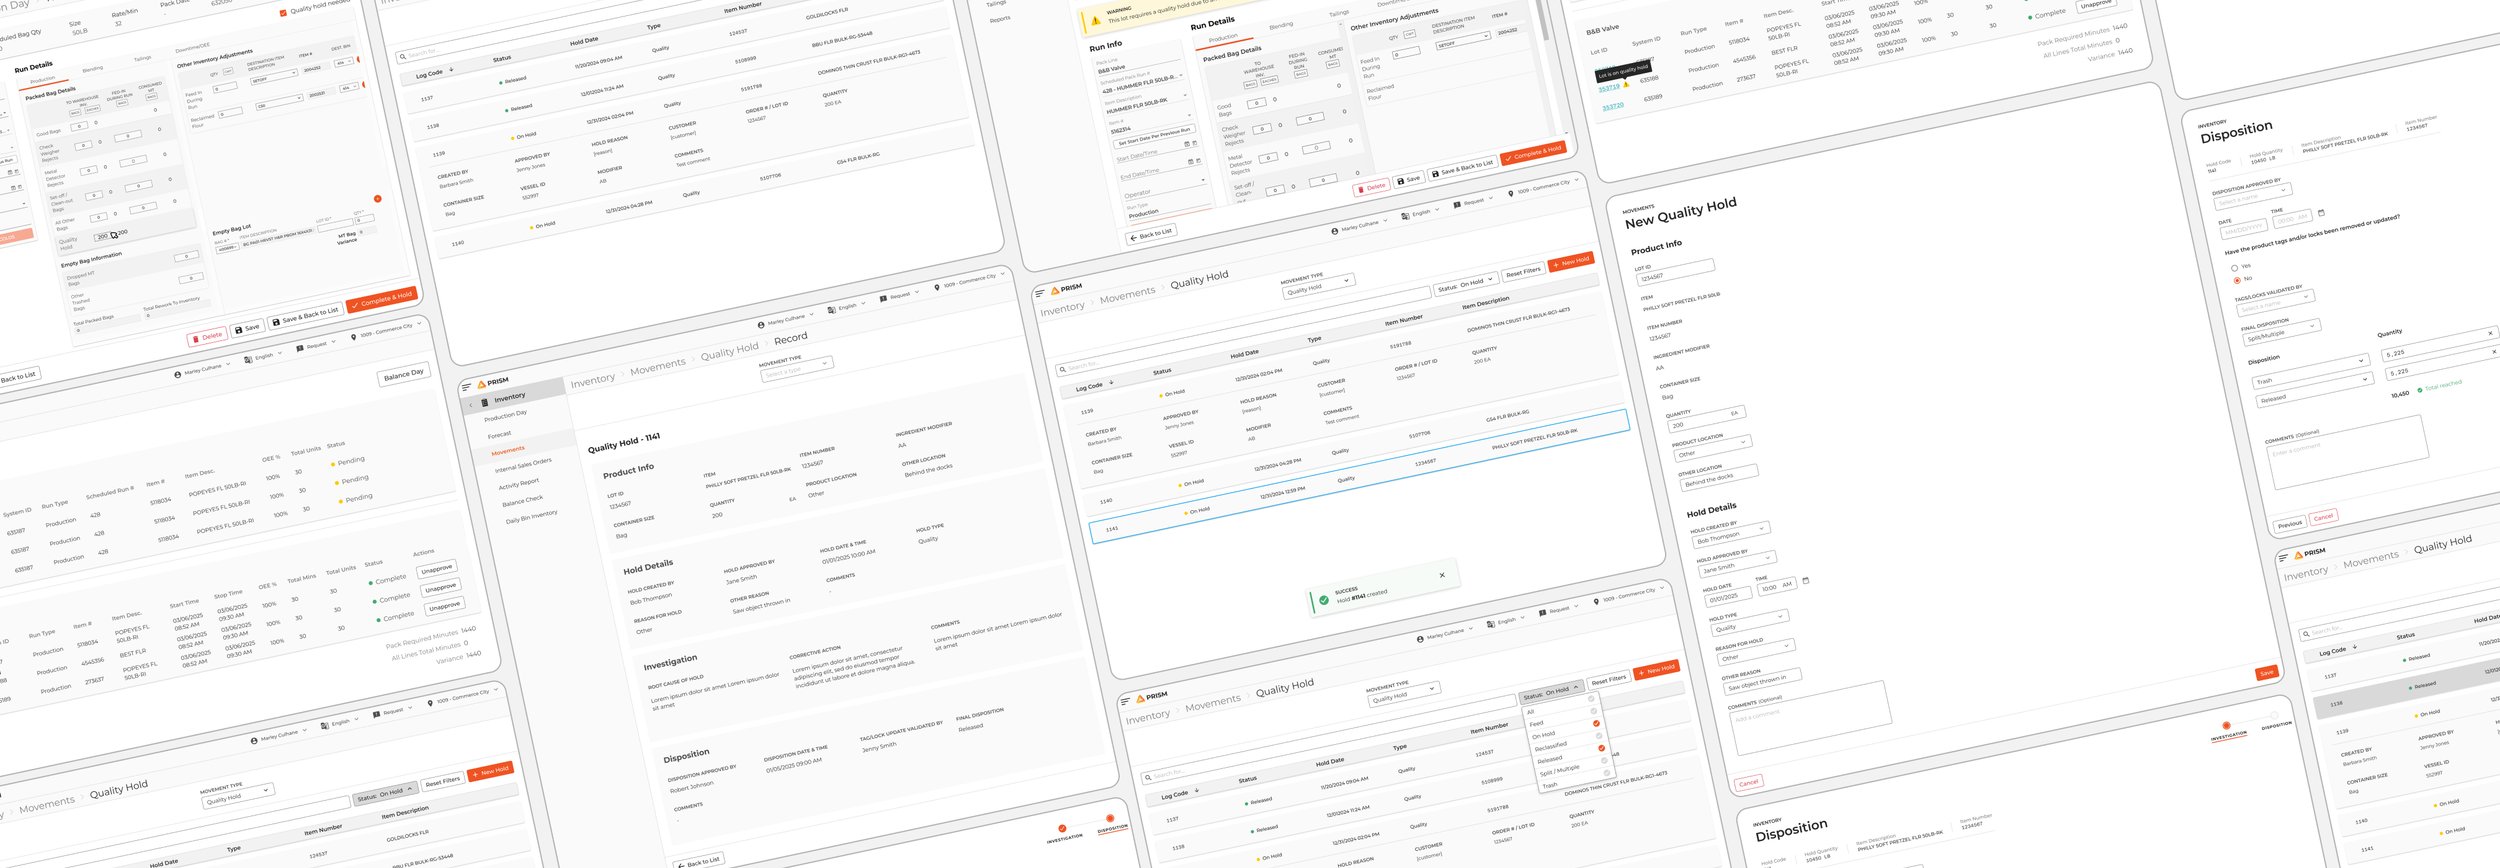Click Lot ID 1234567 field in New Quality Hold form
This screenshot has width=2500, height=868.
click(x=1675, y=272)
